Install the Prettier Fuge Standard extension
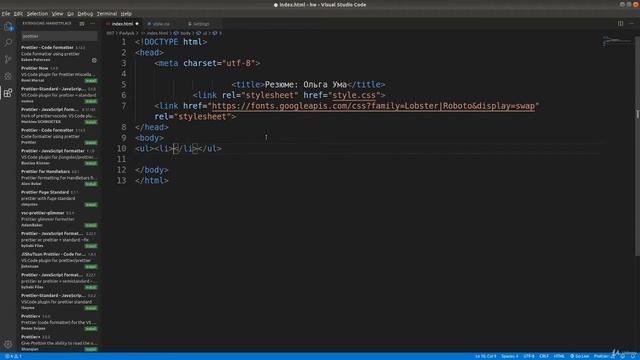 pyautogui.click(x=91, y=204)
